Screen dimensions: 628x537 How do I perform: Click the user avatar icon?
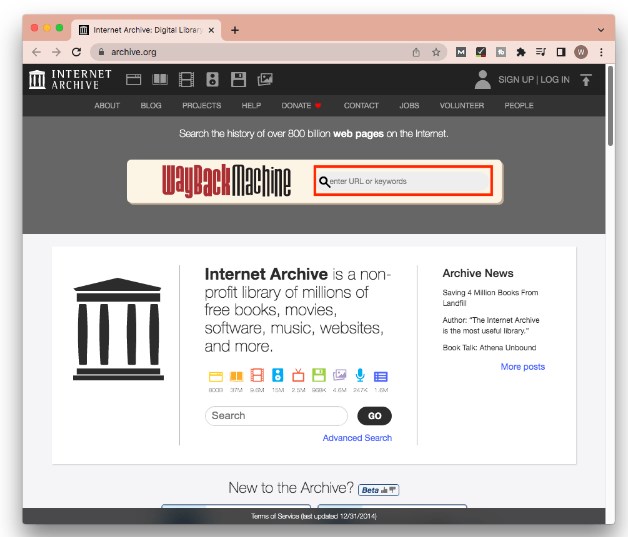tap(483, 80)
